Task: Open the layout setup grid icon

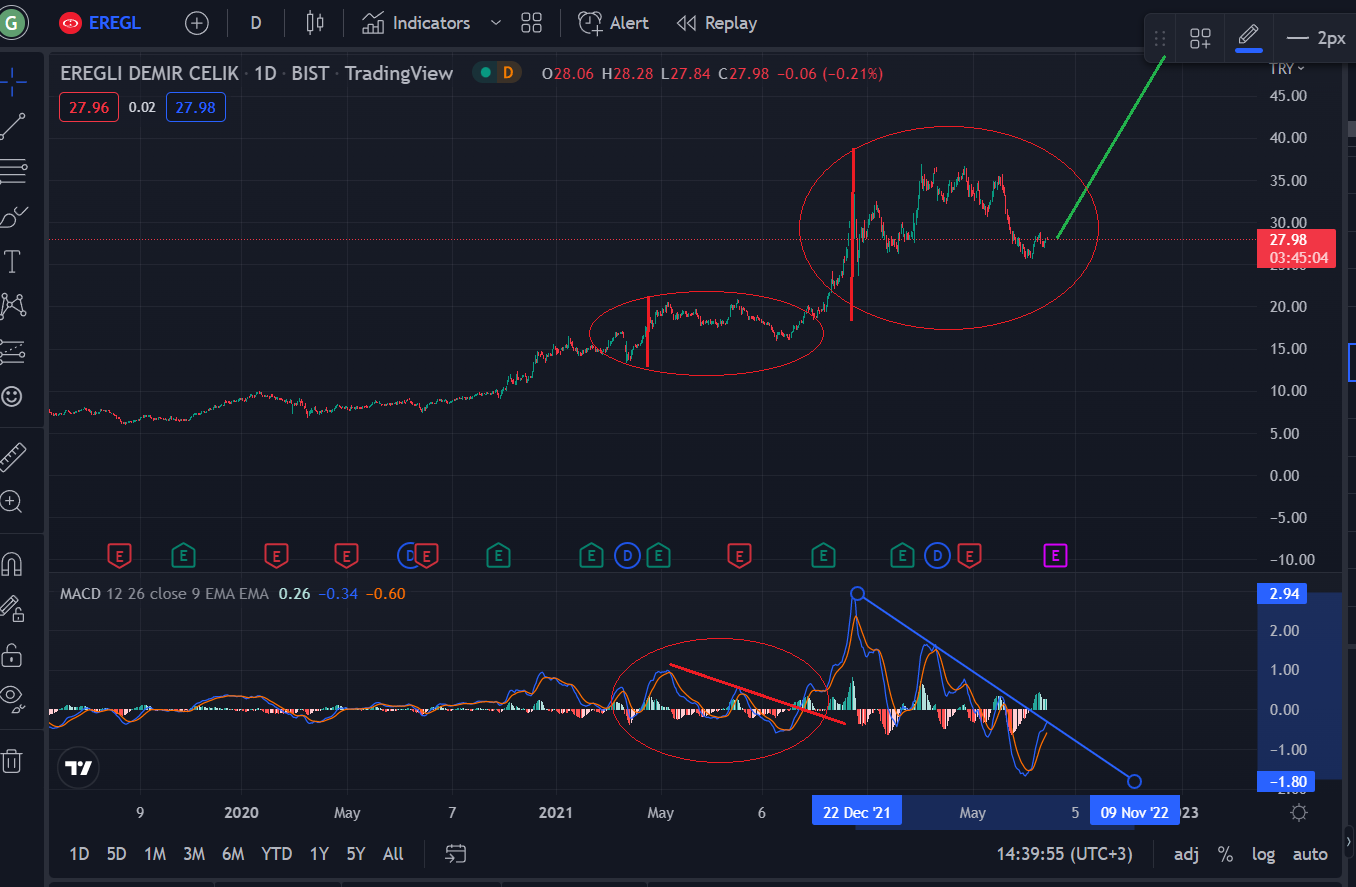Action: coord(531,23)
